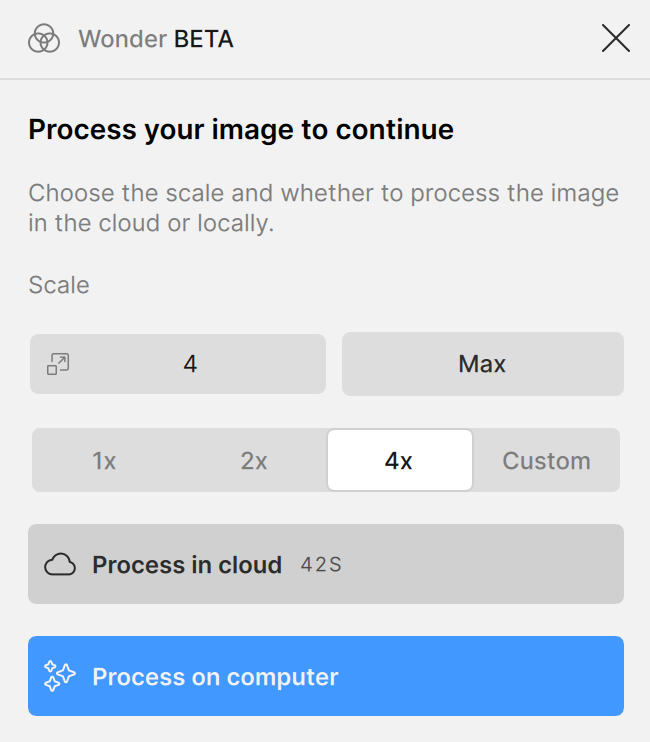Choose the Custom scale option

[x=546, y=461]
